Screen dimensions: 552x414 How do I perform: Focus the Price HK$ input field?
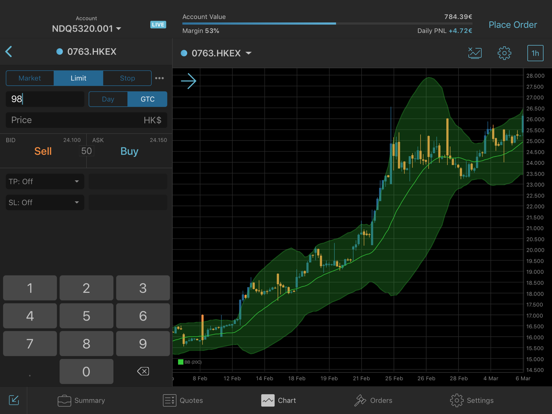86,120
